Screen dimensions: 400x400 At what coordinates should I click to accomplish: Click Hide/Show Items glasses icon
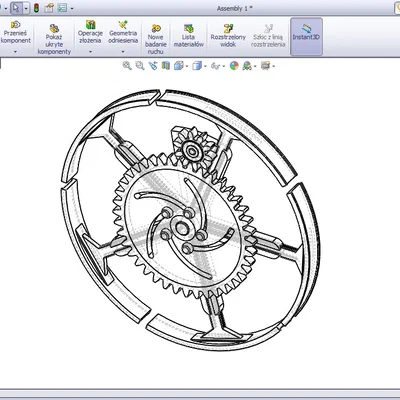pos(215,66)
